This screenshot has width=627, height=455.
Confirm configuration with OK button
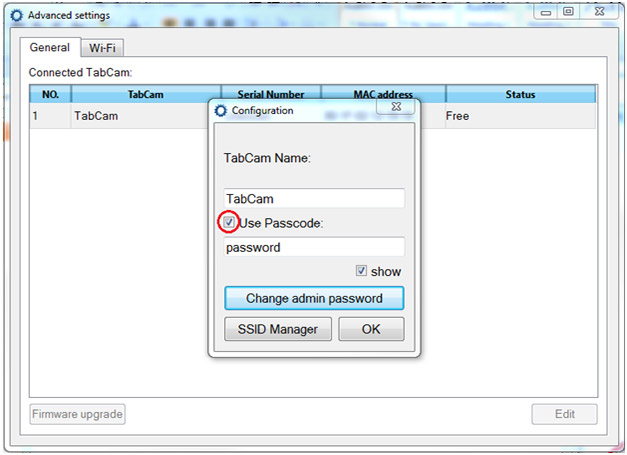(x=371, y=329)
